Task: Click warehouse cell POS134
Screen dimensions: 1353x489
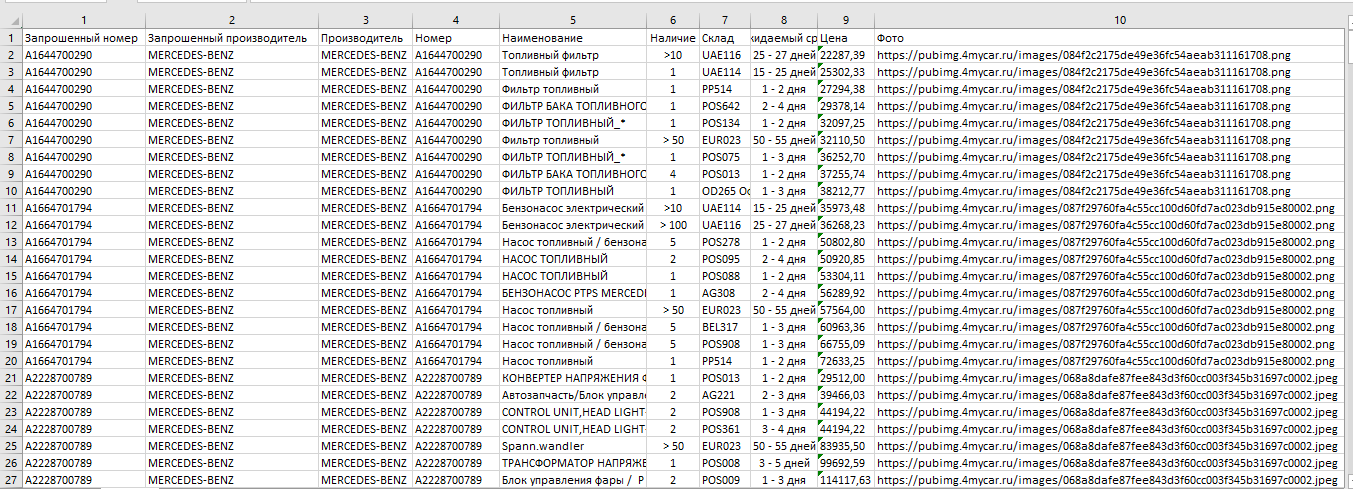Action: point(724,123)
